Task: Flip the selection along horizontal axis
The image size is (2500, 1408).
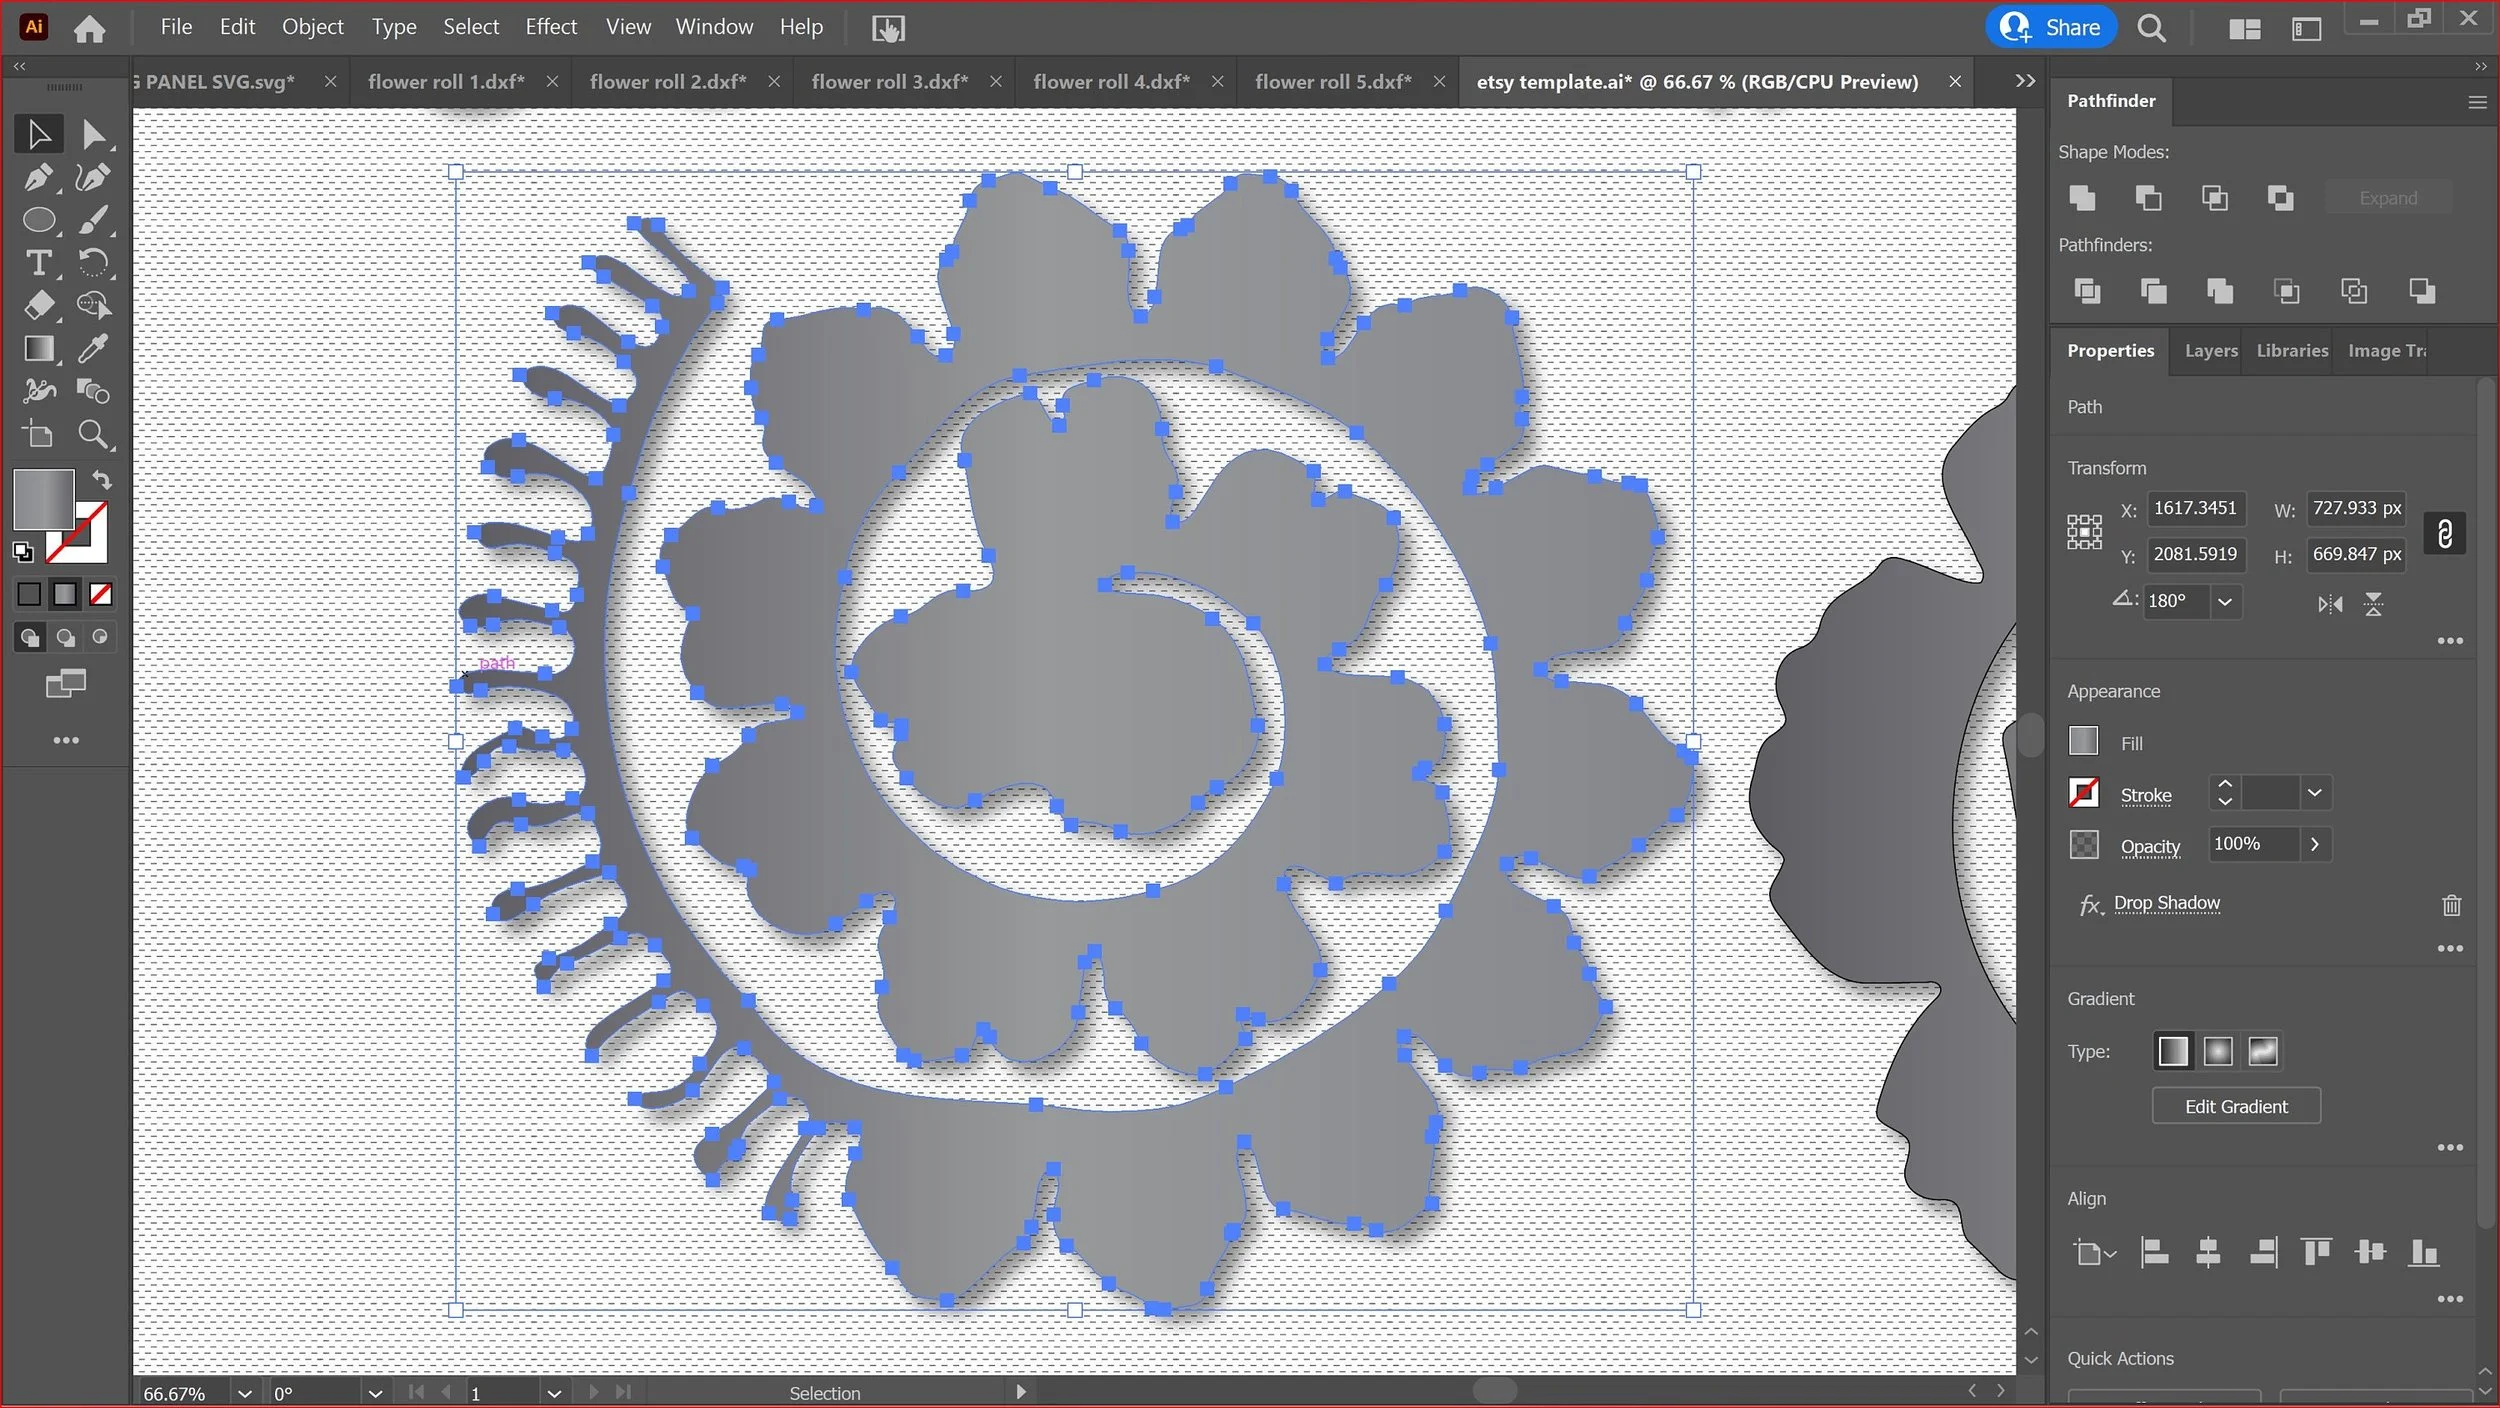Action: 2330,604
